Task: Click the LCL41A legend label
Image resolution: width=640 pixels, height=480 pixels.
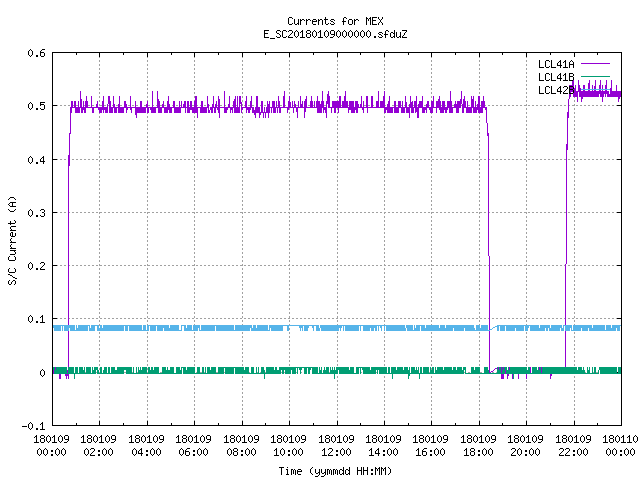Action: (556, 64)
